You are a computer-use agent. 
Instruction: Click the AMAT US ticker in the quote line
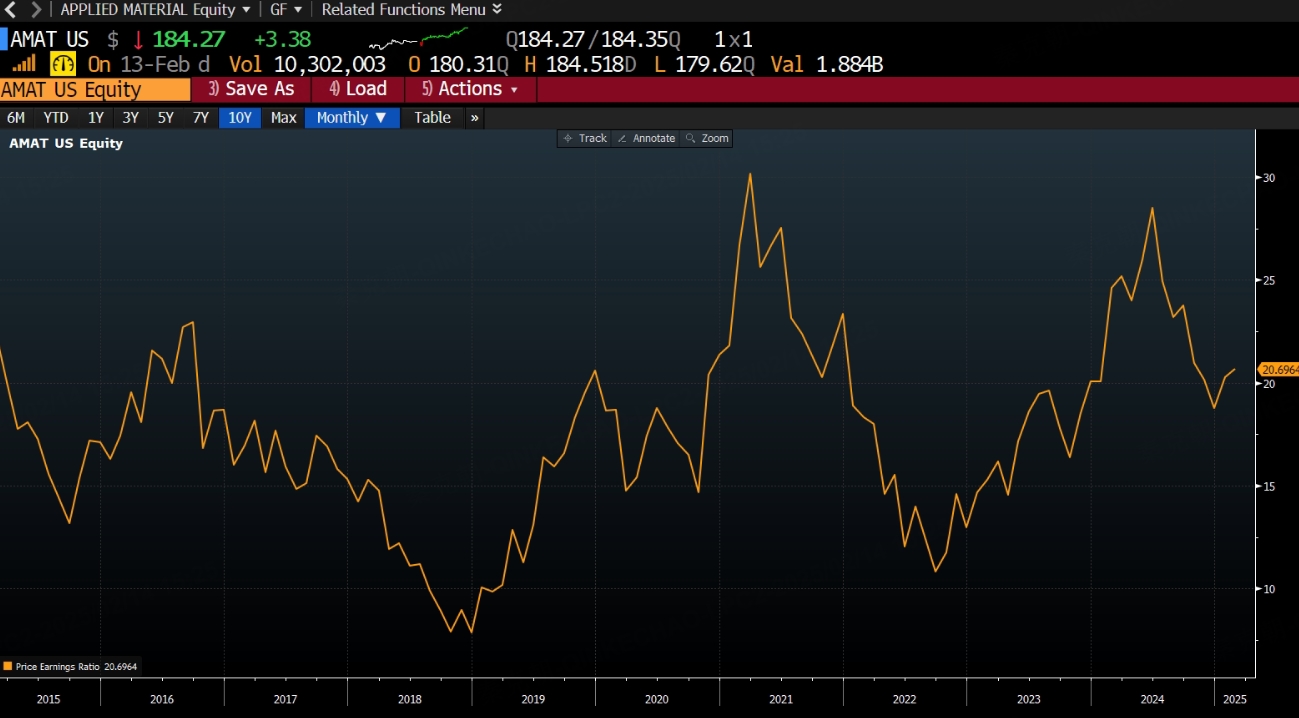coord(50,40)
